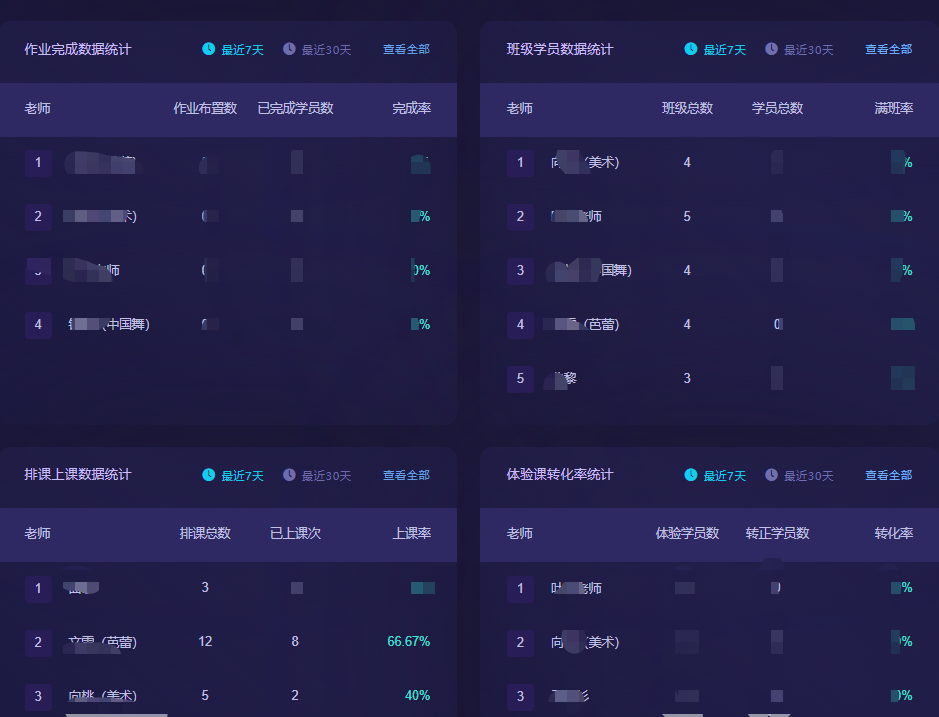
Task: Select the (美术) teacher row in 体验课转化率统计
Action: click(709, 642)
